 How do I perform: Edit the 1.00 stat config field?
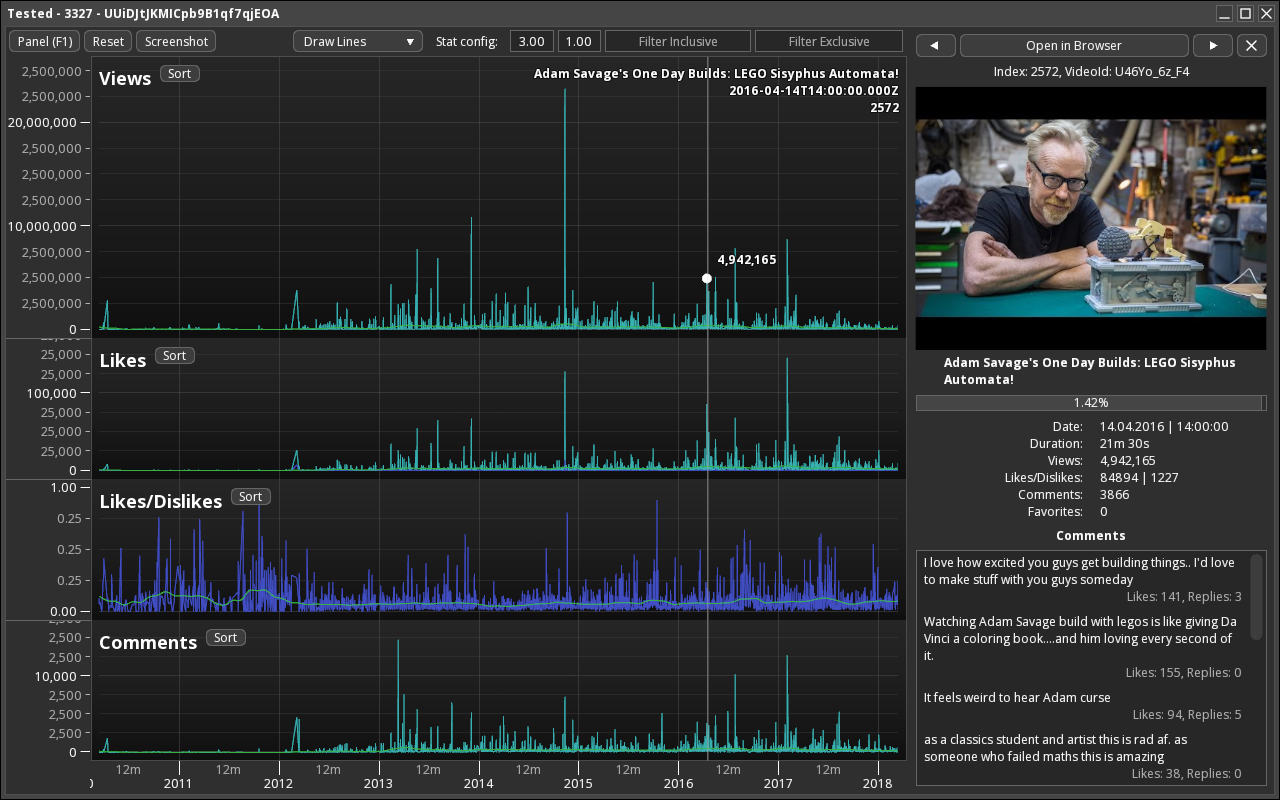578,41
